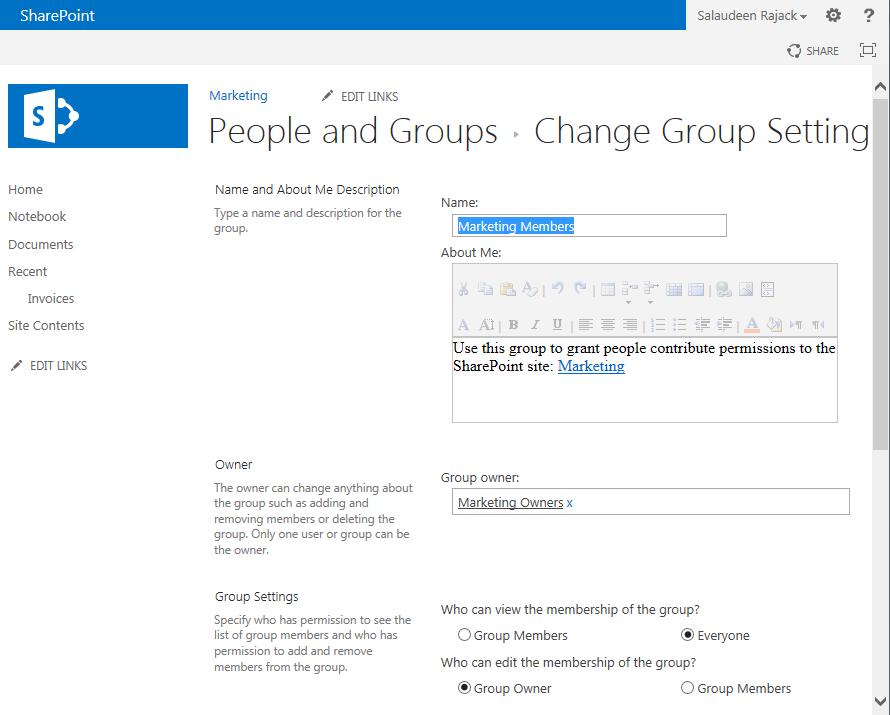890x715 pixels.
Task: Open Home in the left navigation
Action: tap(26, 190)
